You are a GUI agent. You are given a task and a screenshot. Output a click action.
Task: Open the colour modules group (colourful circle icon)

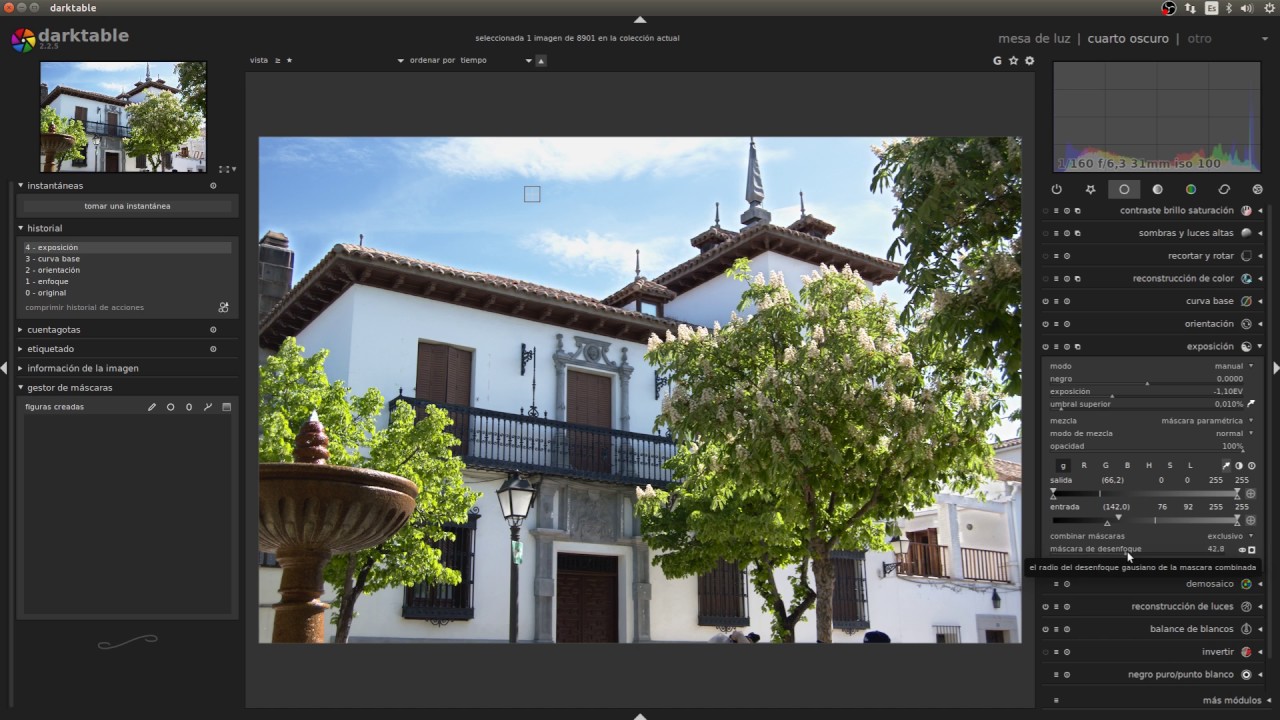(x=1191, y=189)
